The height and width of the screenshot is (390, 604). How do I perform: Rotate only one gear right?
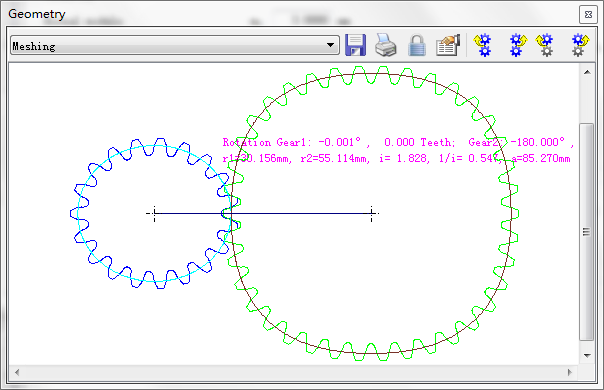580,45
